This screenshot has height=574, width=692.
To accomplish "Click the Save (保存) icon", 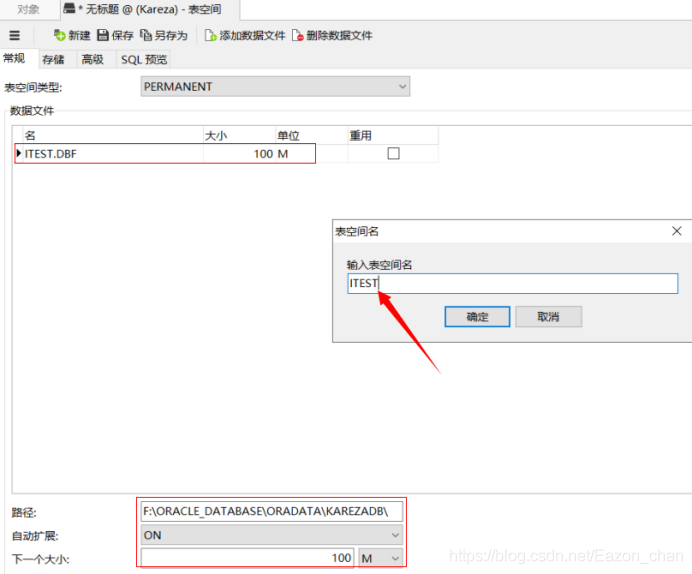I will (x=102, y=35).
